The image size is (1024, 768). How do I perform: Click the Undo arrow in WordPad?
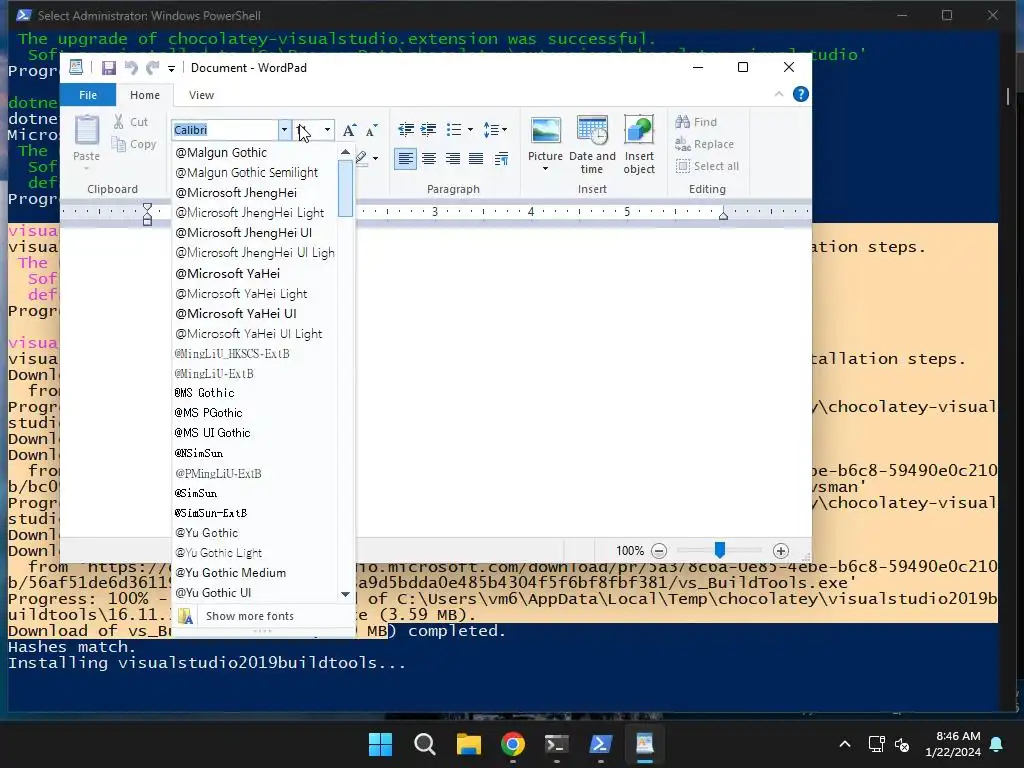[131, 68]
